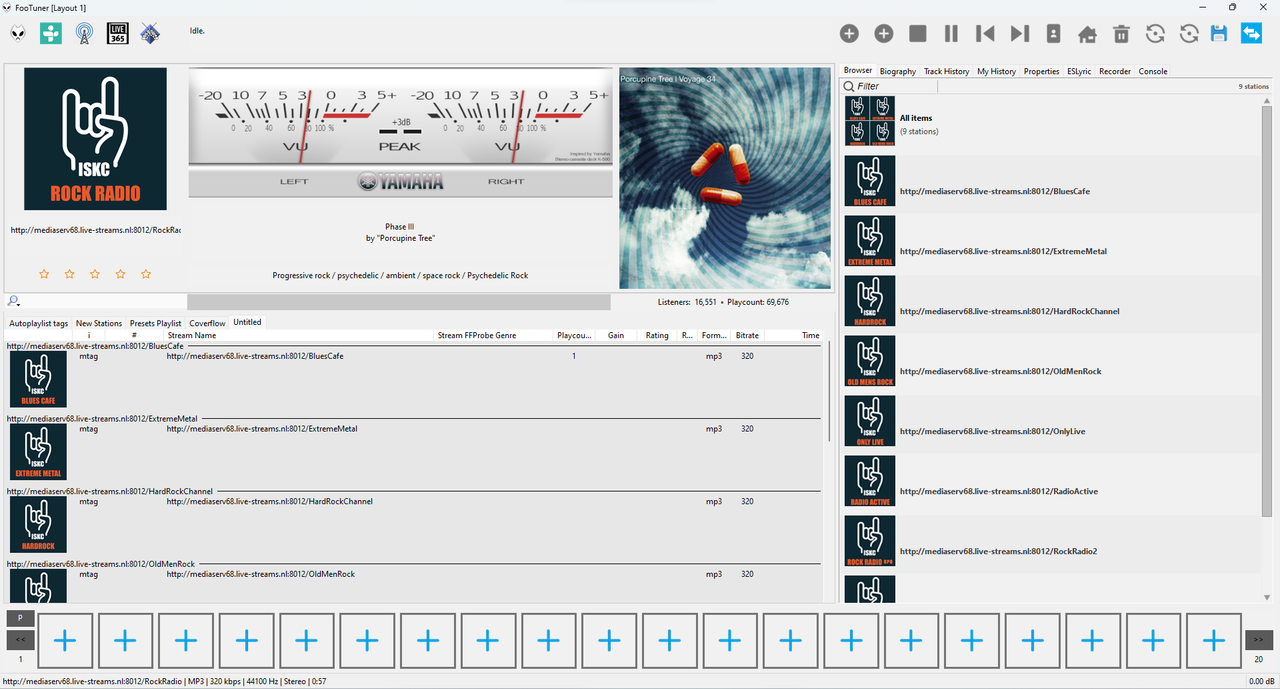Screen dimensions: 1280x689
Task: Click the Blues Cafe logo in the playlist
Action: point(38,379)
